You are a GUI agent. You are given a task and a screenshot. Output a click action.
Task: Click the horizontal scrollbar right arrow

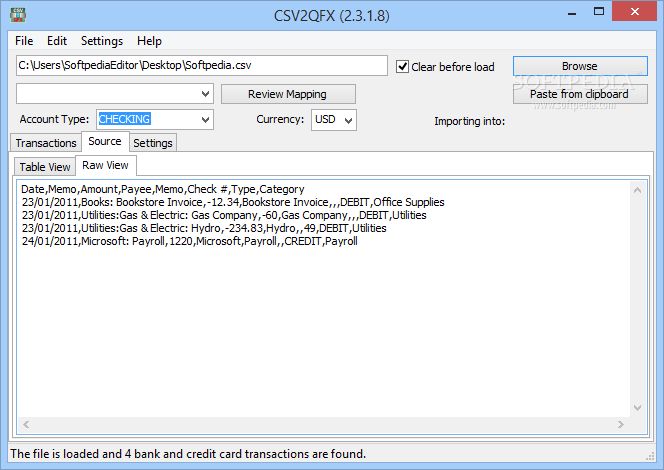tap(620, 424)
